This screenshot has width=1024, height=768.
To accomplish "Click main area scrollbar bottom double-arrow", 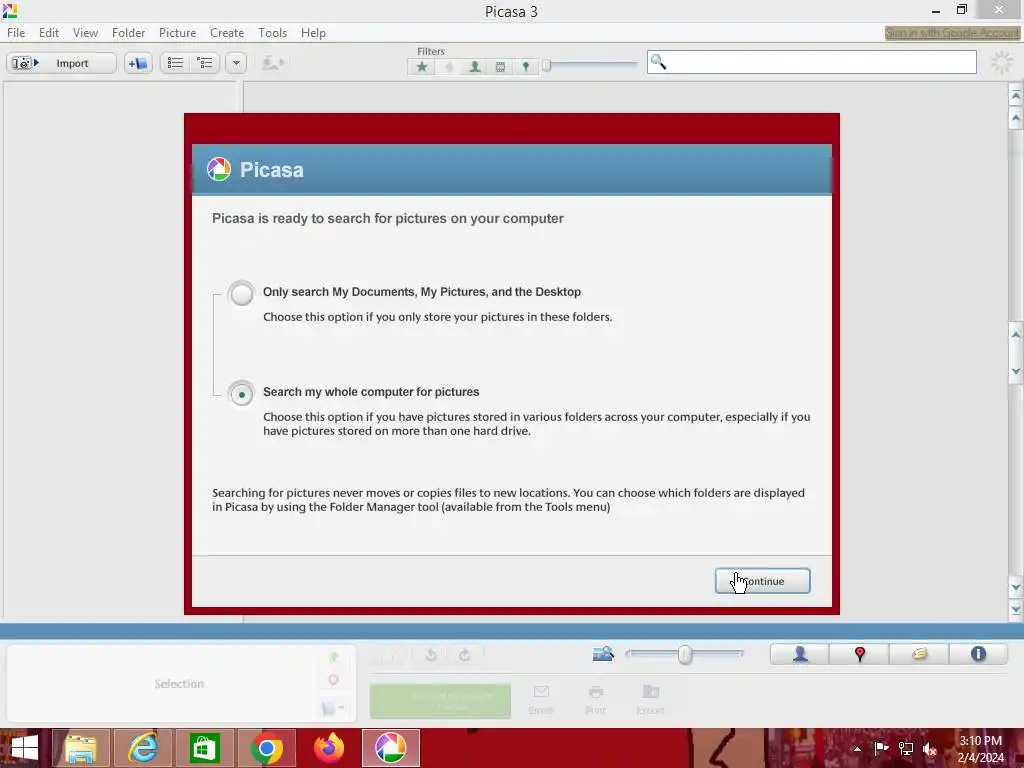I will click(1016, 609).
